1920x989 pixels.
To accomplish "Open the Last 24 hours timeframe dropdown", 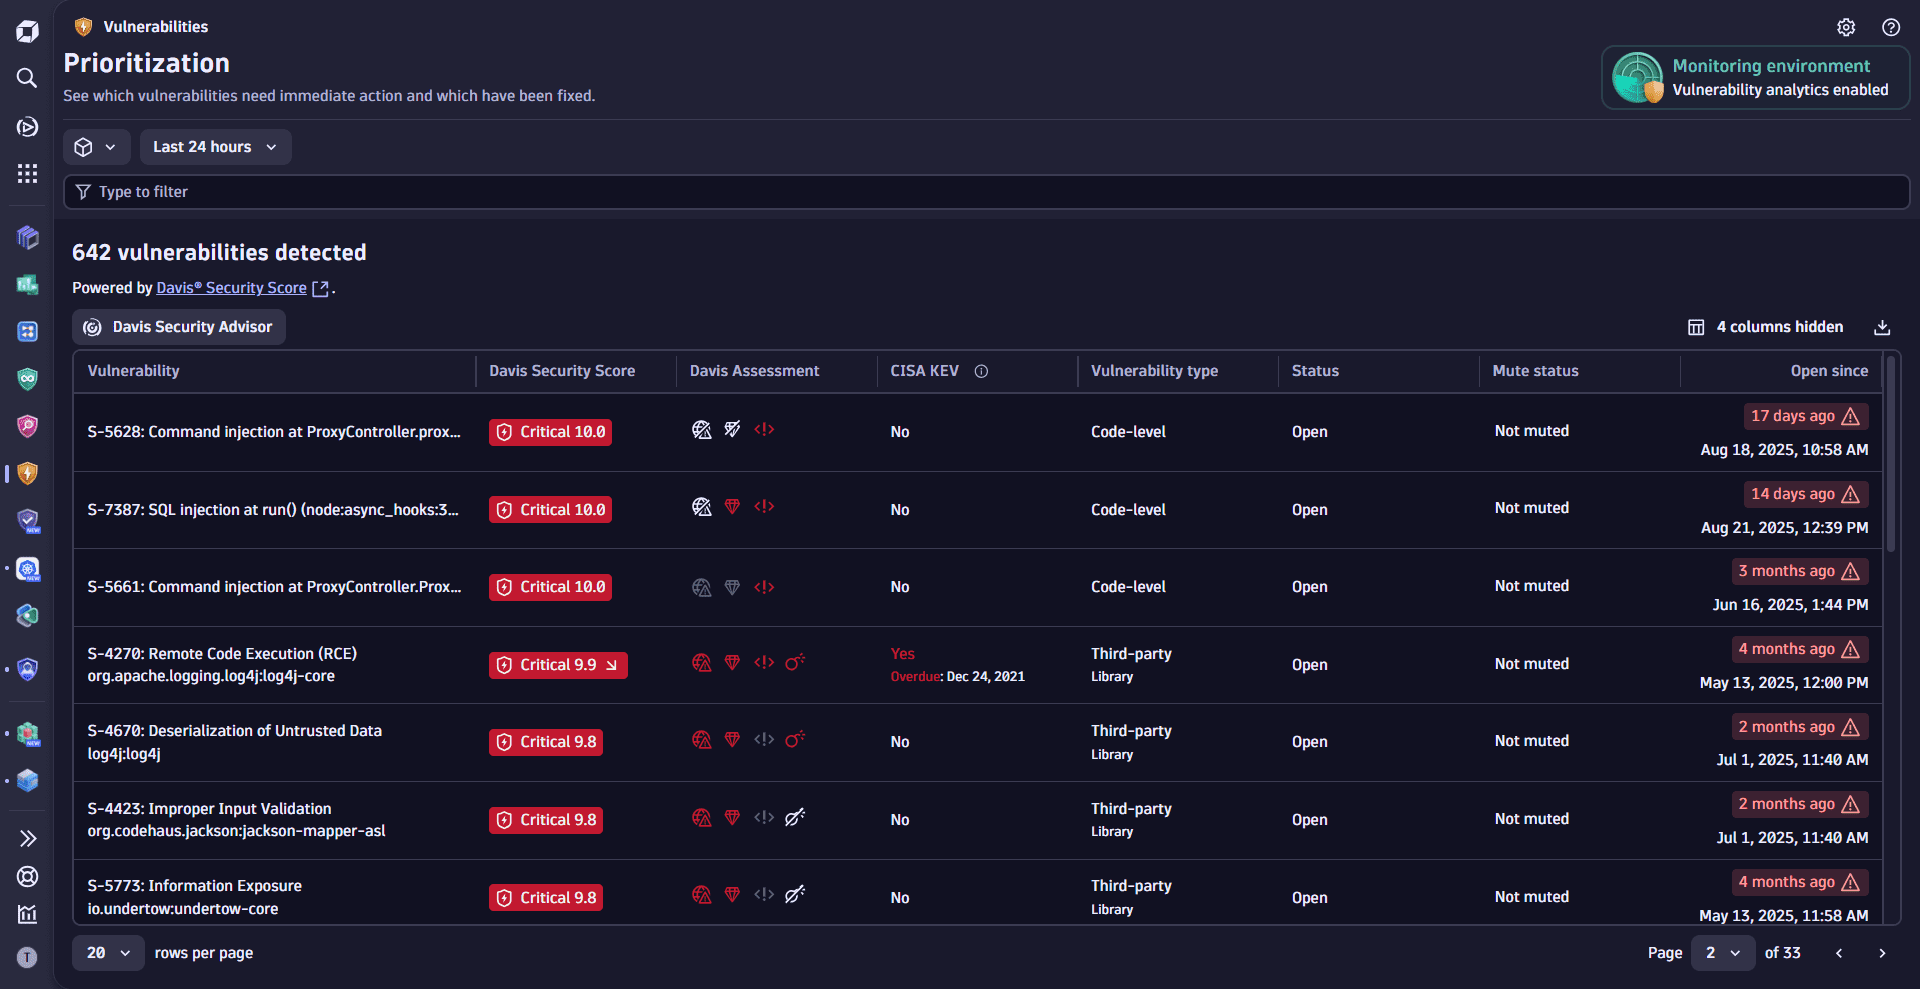I will [x=216, y=147].
